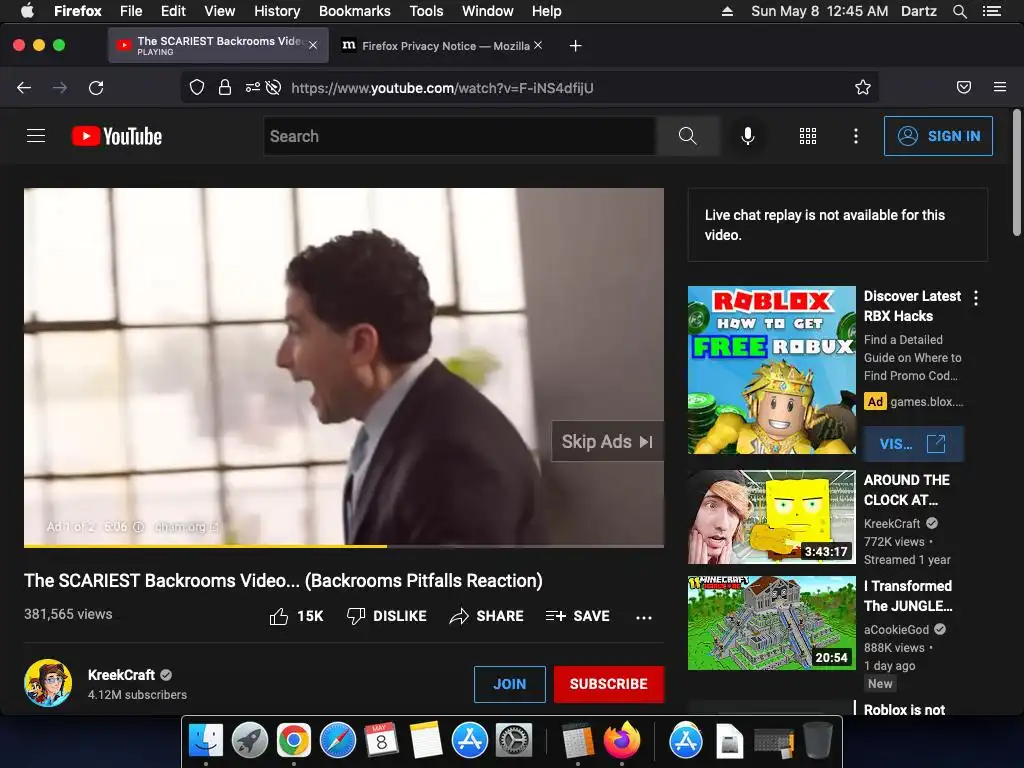Save video to a playlist
This screenshot has height=768, width=1024.
pyautogui.click(x=578, y=616)
